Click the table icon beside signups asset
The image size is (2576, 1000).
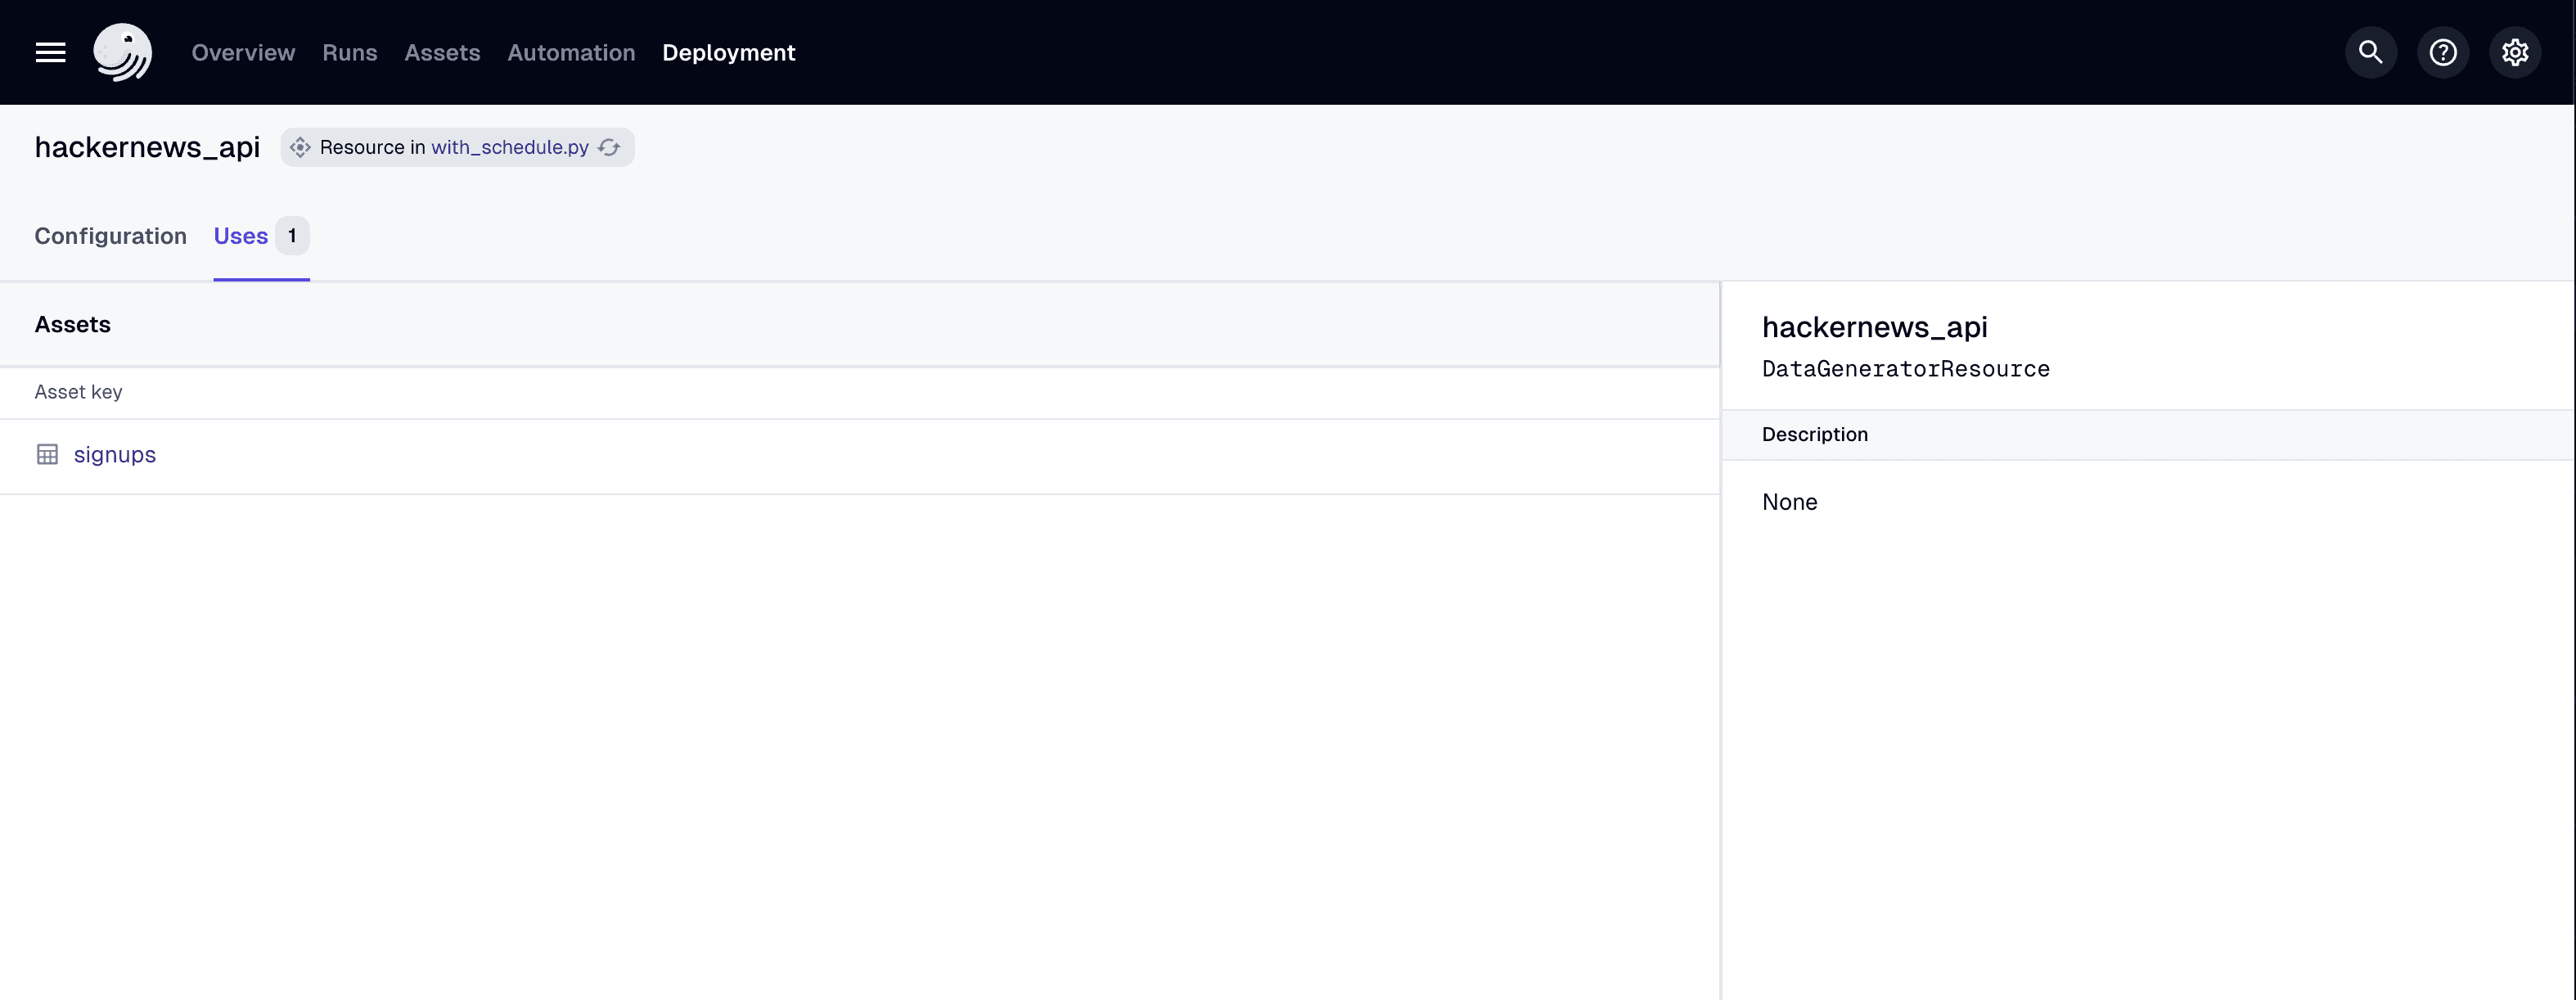[x=47, y=454]
